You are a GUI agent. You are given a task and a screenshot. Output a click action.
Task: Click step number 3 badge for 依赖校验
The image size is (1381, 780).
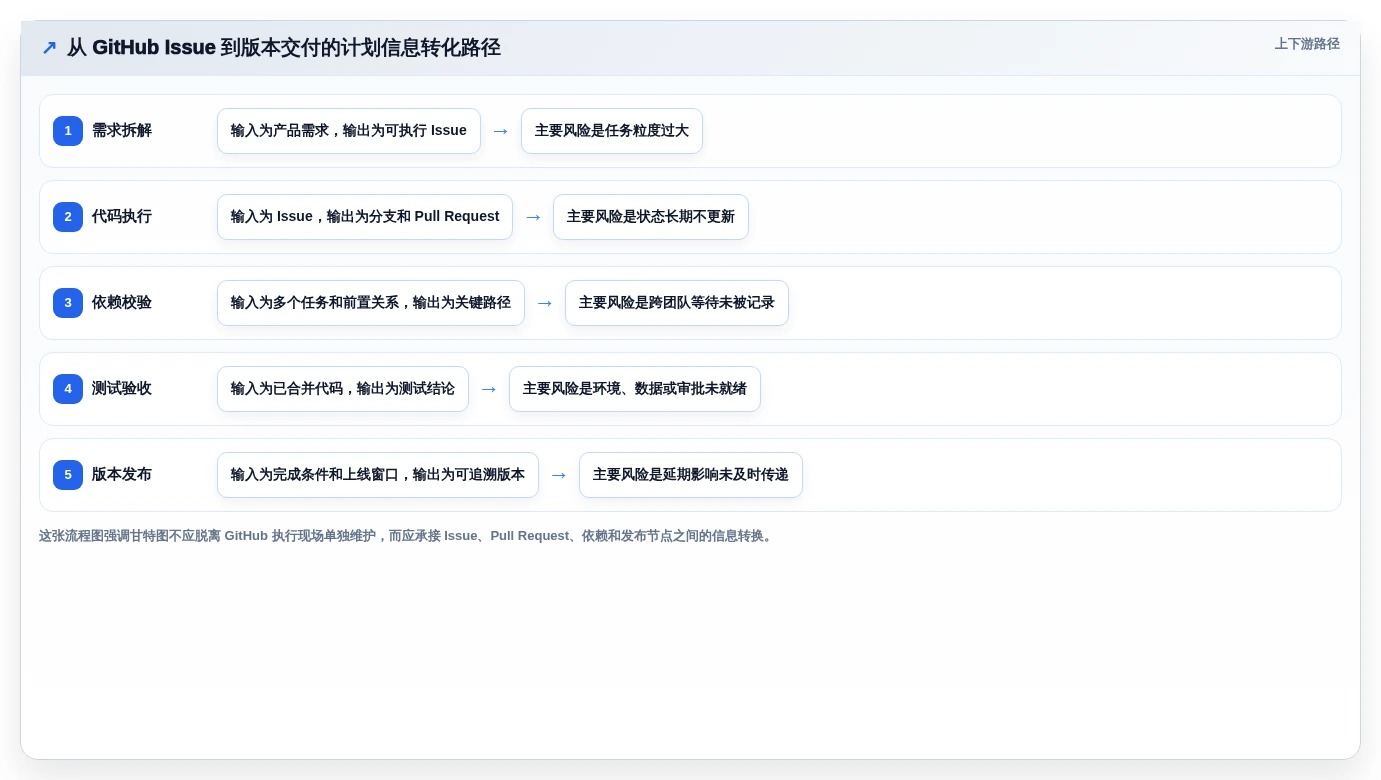pyautogui.click(x=68, y=303)
